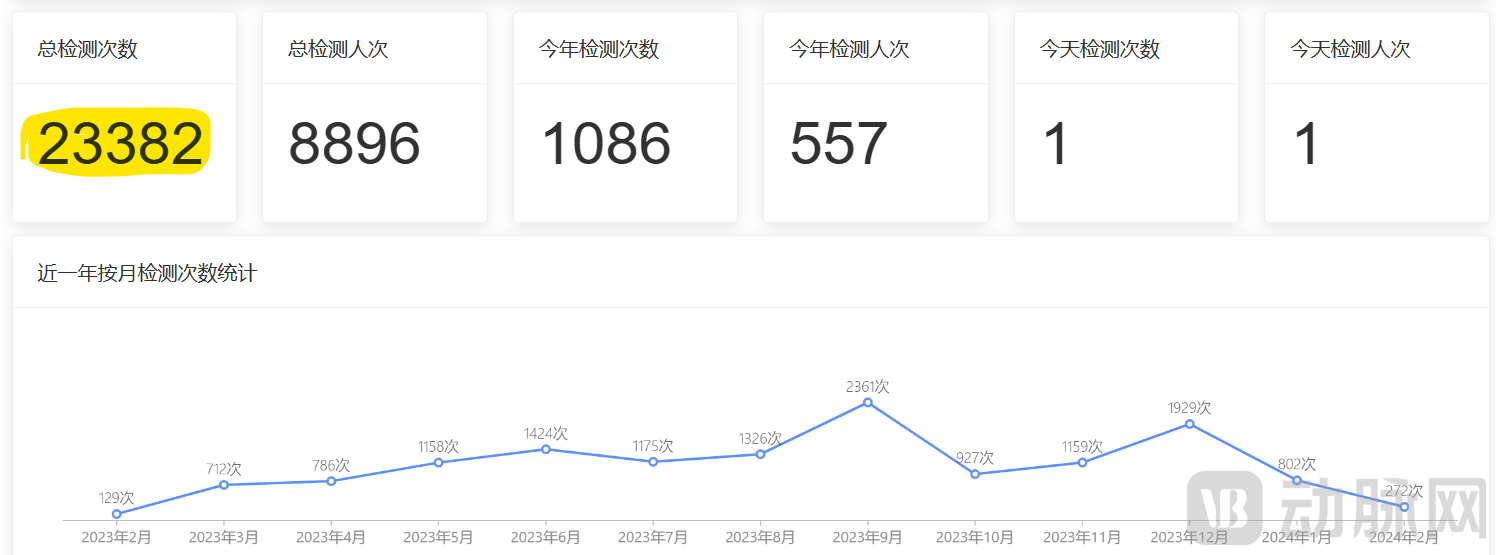This screenshot has height=555, width=1496.
Task: Click the 2361次 data label
Action: coord(868,386)
